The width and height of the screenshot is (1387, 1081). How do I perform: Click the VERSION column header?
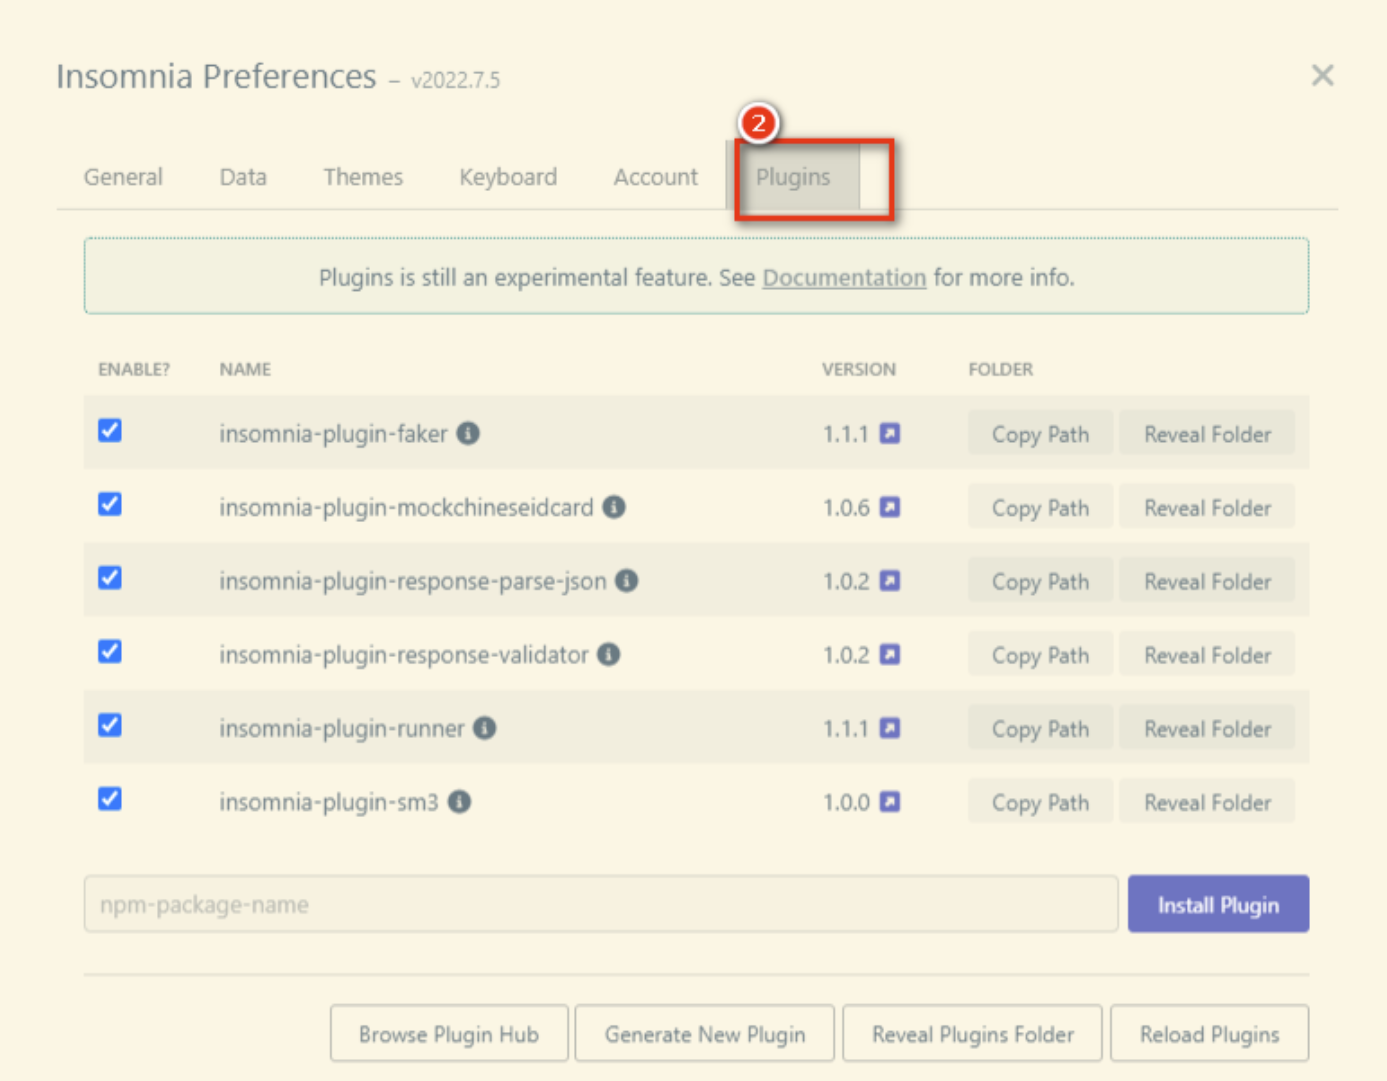click(x=859, y=369)
